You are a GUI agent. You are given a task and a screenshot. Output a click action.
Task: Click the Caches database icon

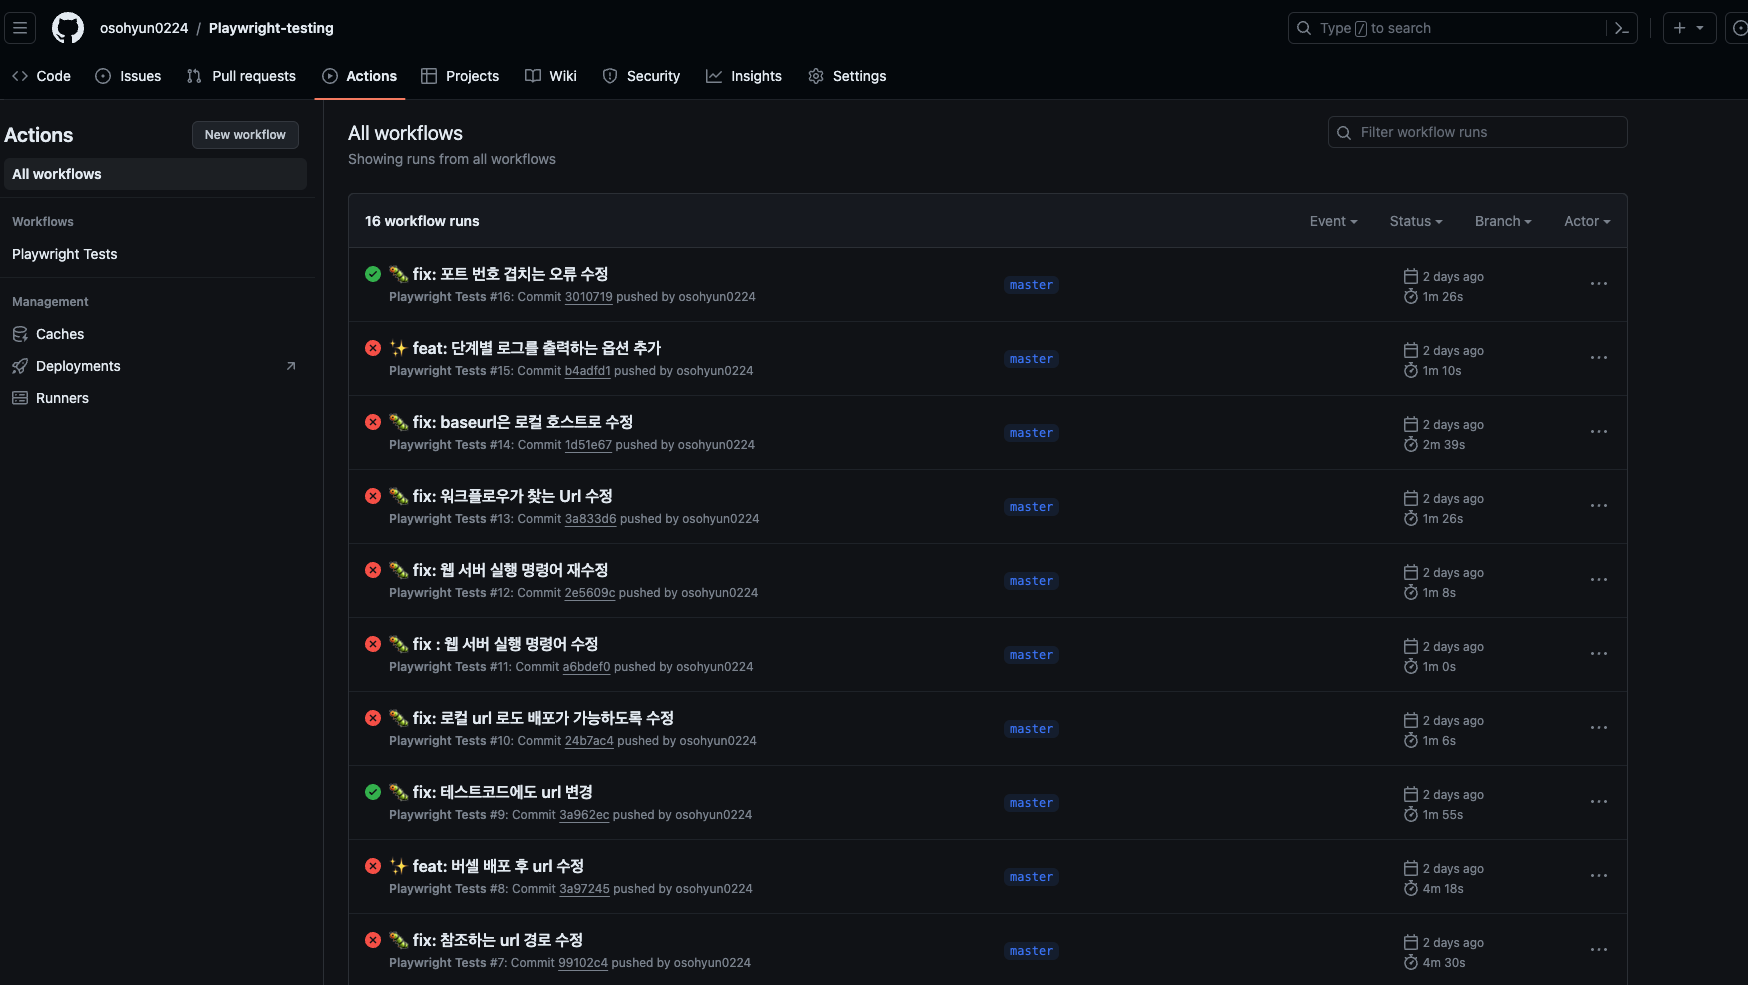[x=20, y=334]
